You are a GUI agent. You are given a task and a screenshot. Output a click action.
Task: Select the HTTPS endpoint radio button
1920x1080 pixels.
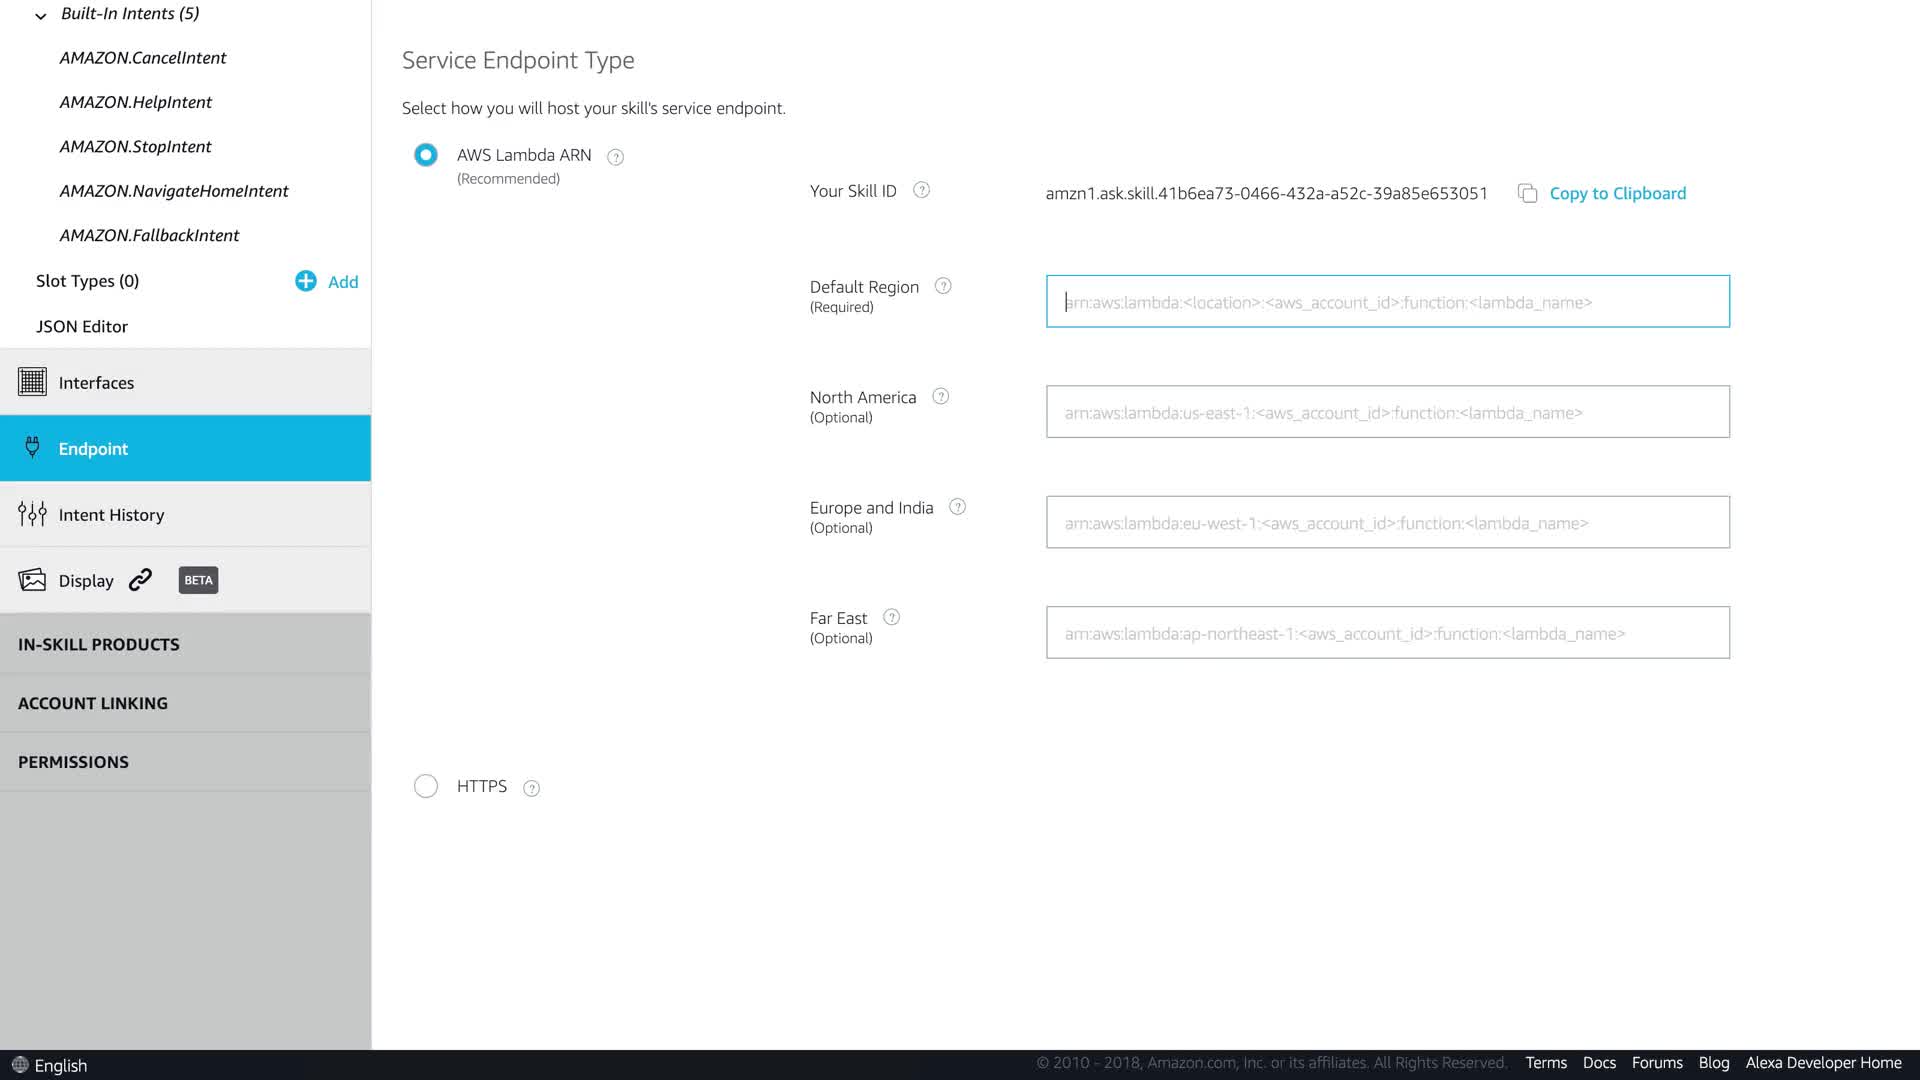[426, 786]
